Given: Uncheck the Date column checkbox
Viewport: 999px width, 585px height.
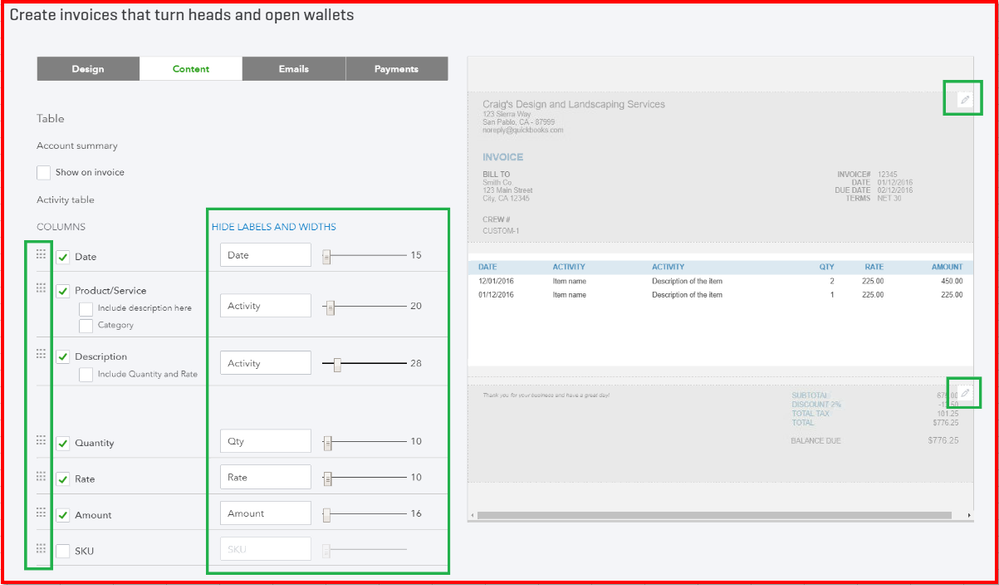Looking at the screenshot, I should click(x=62, y=257).
